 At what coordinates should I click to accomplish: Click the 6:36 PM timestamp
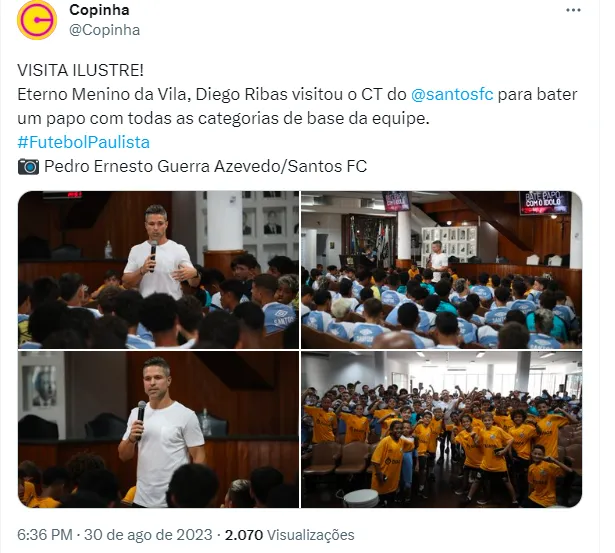point(45,535)
